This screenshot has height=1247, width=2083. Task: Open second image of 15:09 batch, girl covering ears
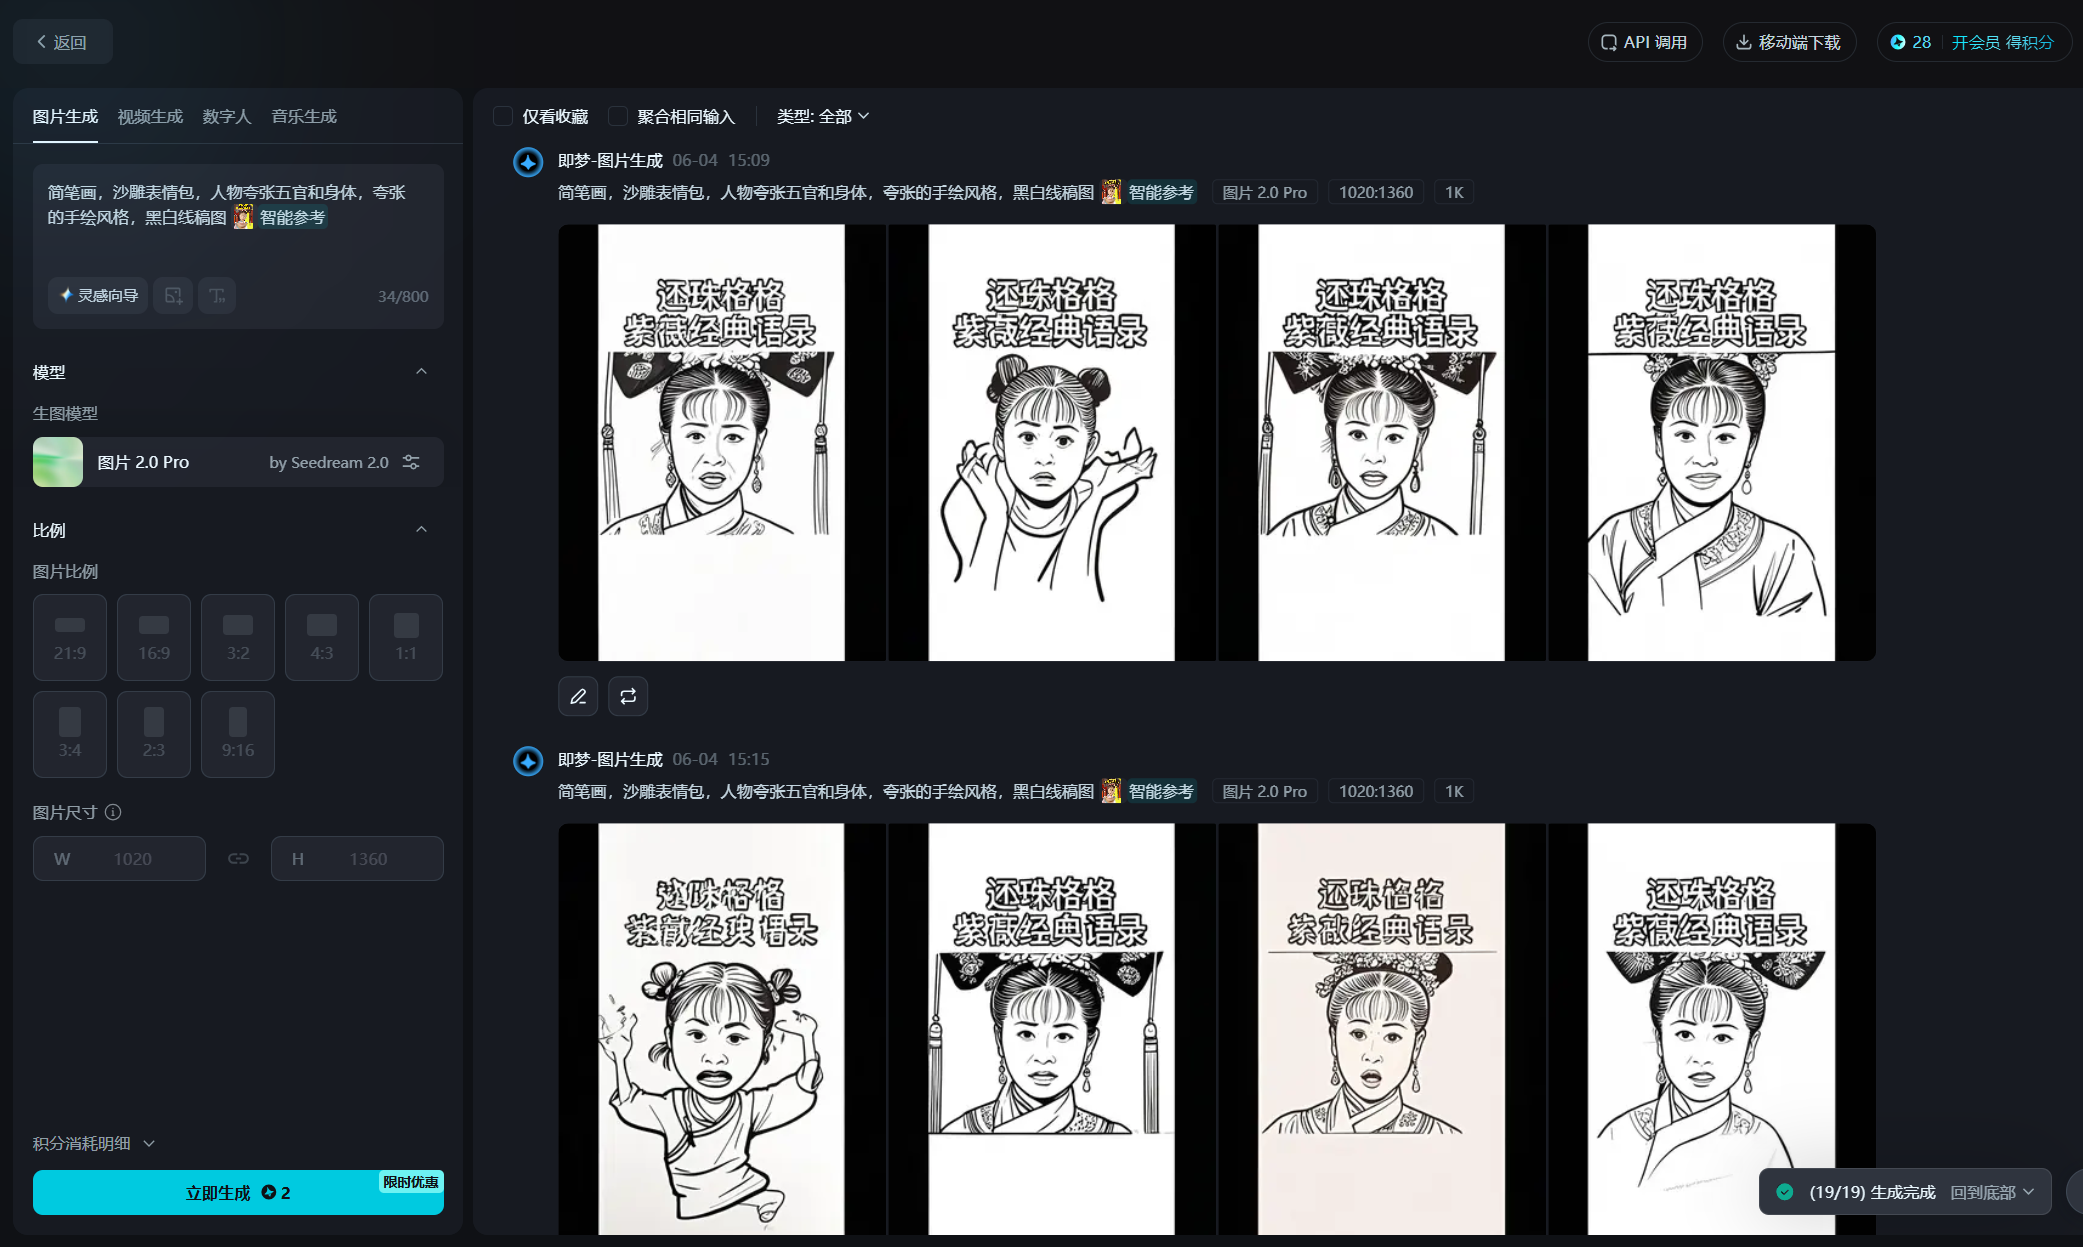[x=1051, y=443]
